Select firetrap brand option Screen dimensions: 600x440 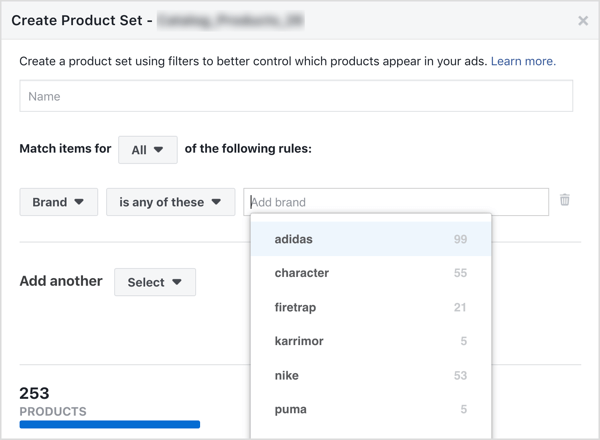coord(371,307)
